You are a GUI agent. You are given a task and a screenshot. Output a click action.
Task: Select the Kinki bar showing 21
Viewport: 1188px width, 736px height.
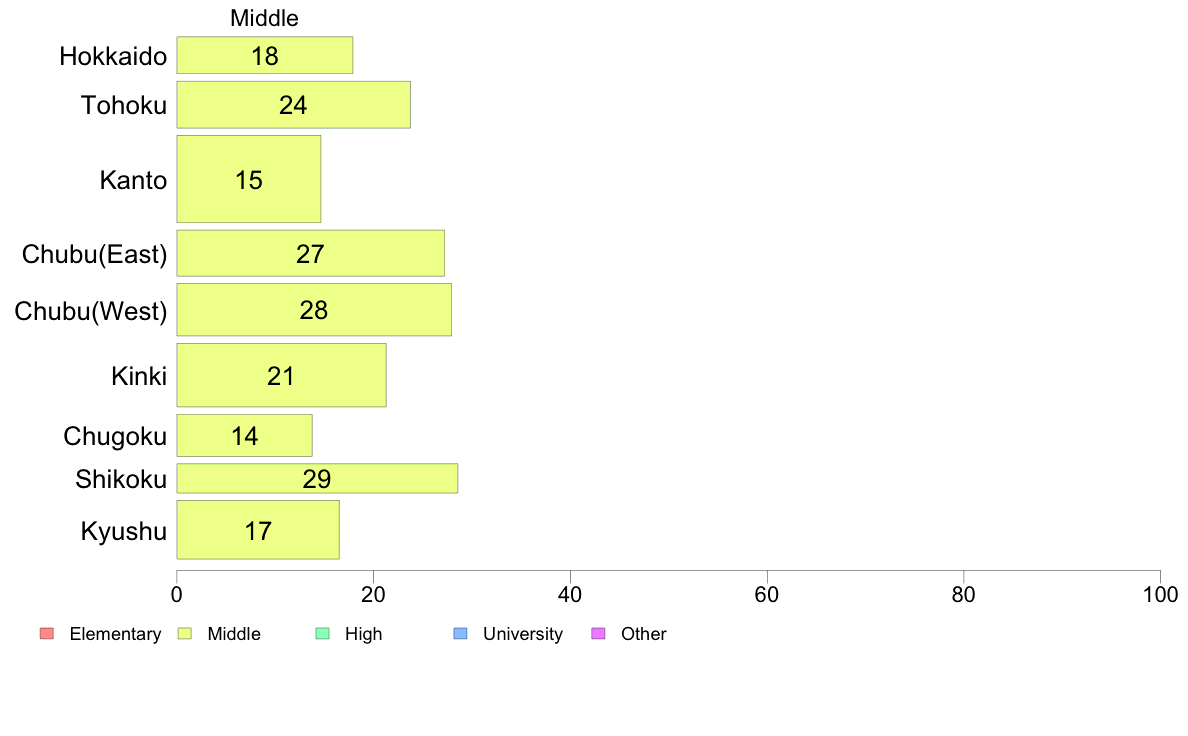click(281, 375)
